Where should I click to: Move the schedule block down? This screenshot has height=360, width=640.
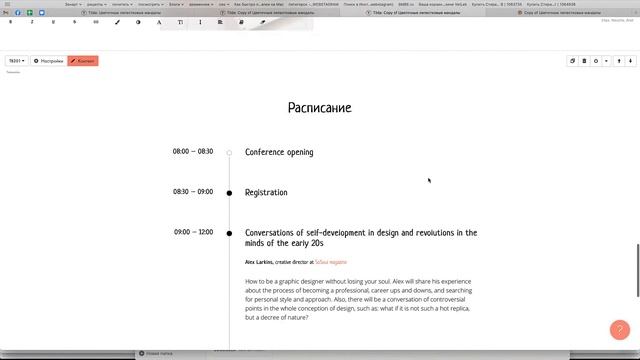point(630,61)
